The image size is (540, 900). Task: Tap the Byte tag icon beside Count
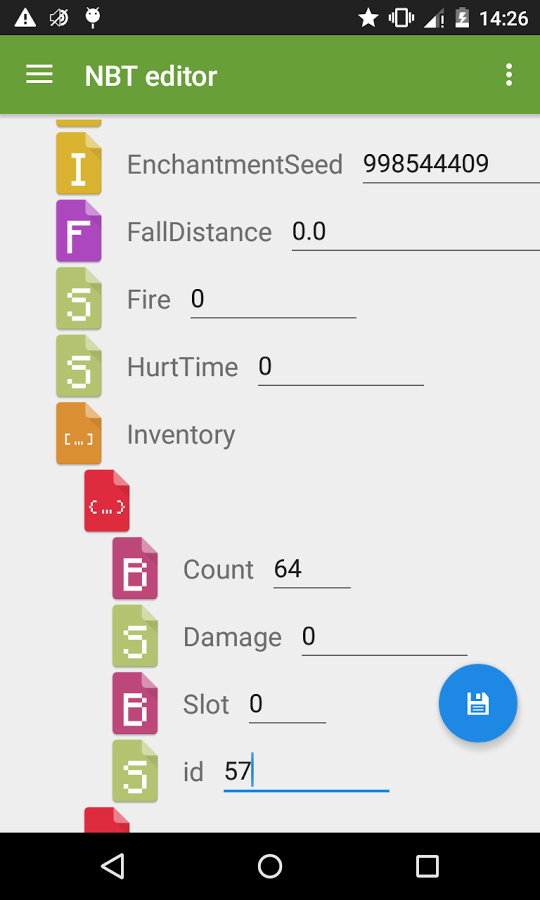(x=135, y=569)
